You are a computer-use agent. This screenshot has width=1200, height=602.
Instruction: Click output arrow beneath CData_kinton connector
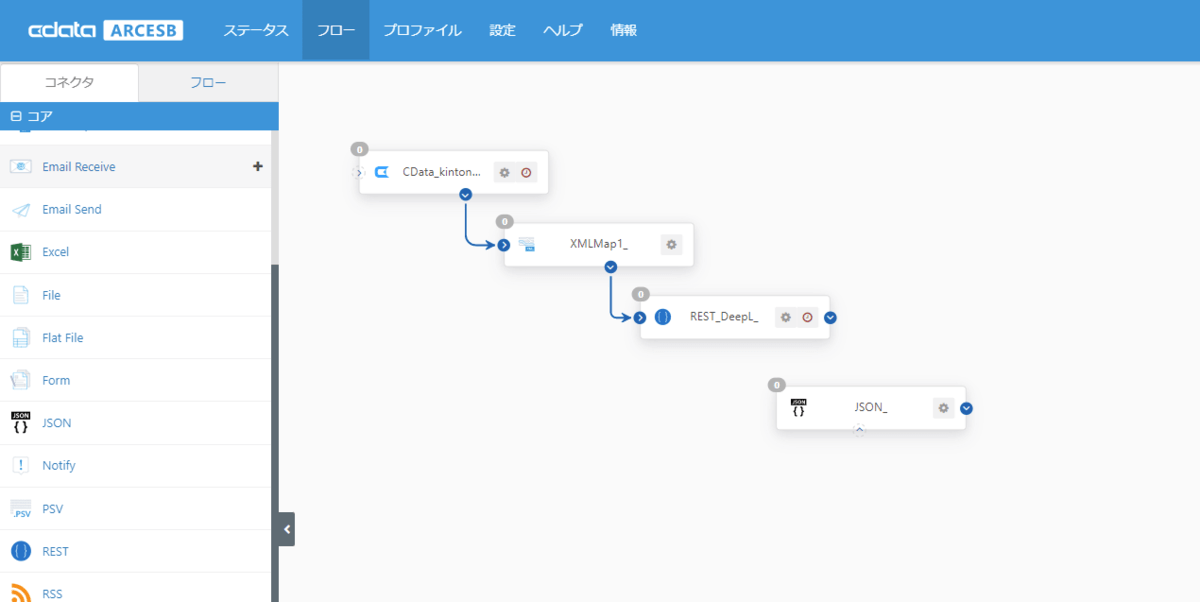point(465,194)
